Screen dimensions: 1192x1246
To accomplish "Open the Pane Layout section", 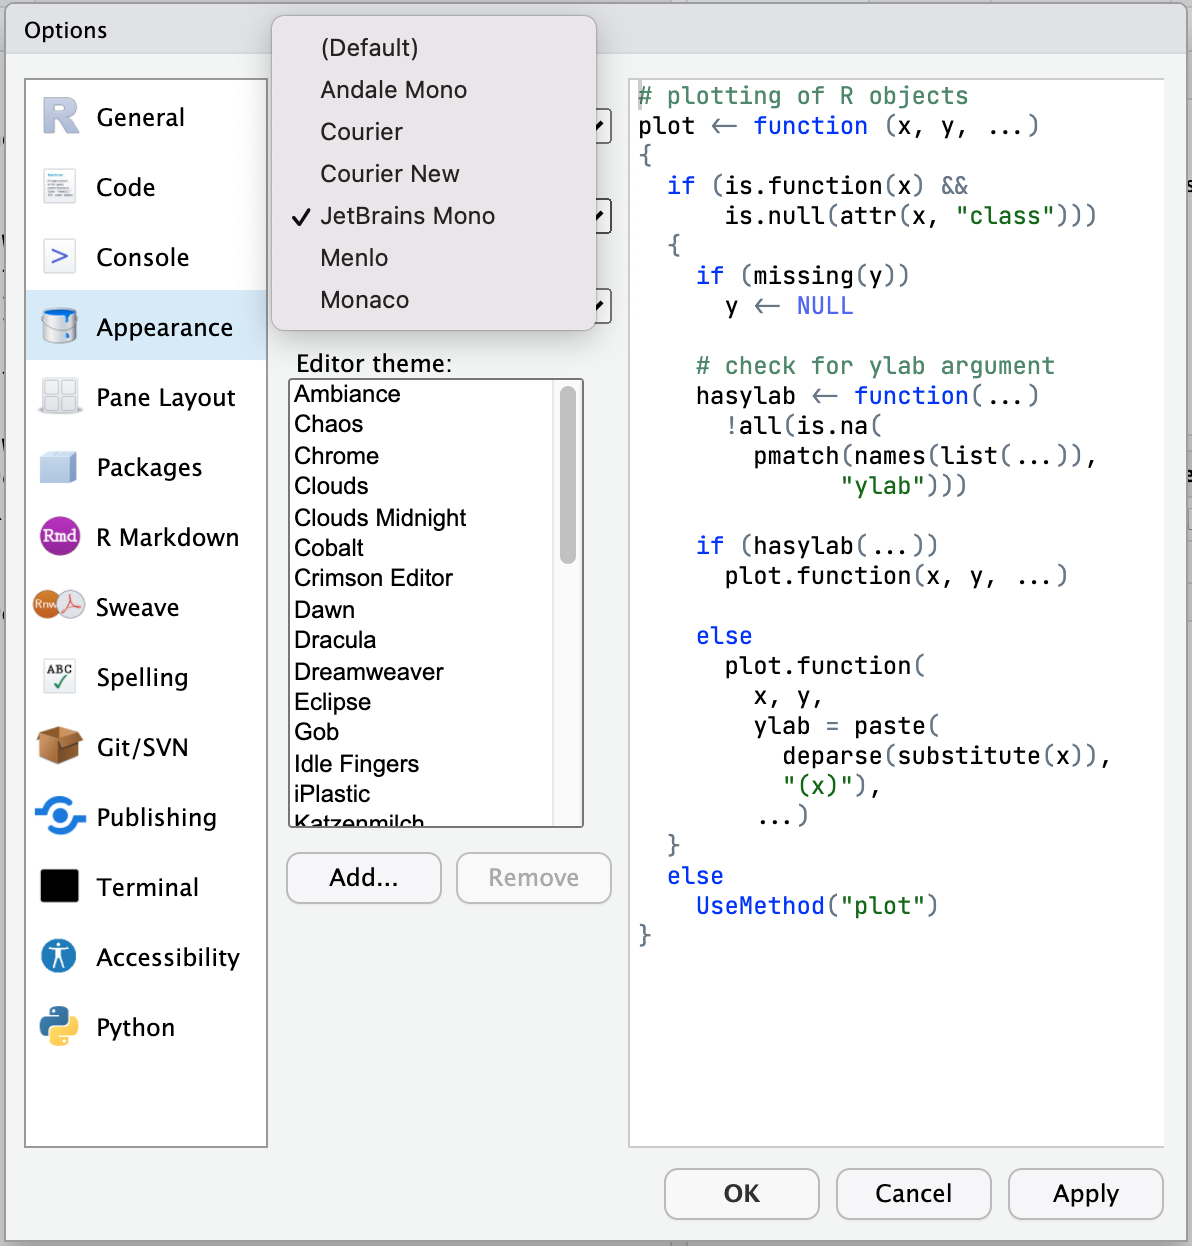I will pos(59,397).
